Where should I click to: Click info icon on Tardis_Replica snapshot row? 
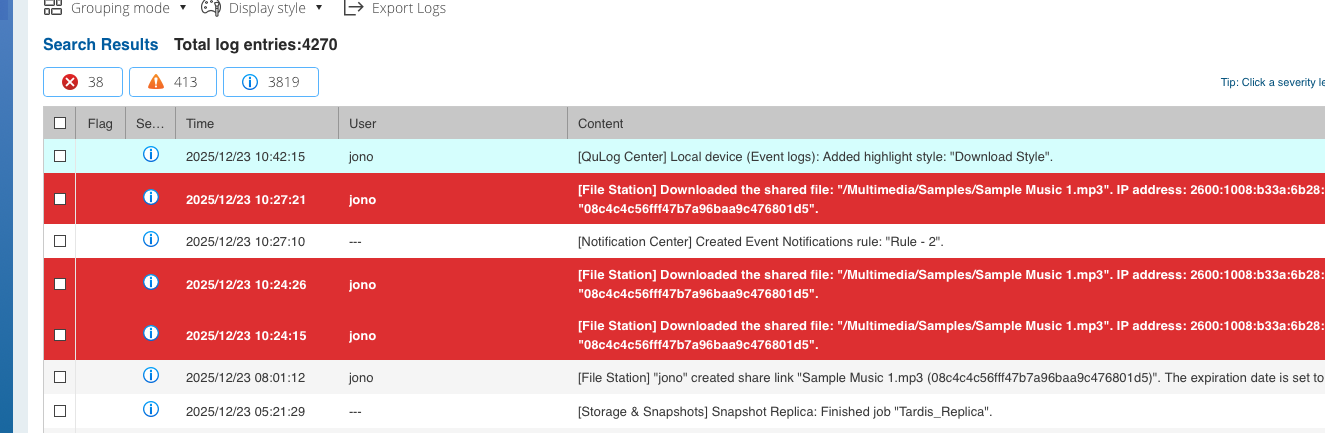(151, 410)
